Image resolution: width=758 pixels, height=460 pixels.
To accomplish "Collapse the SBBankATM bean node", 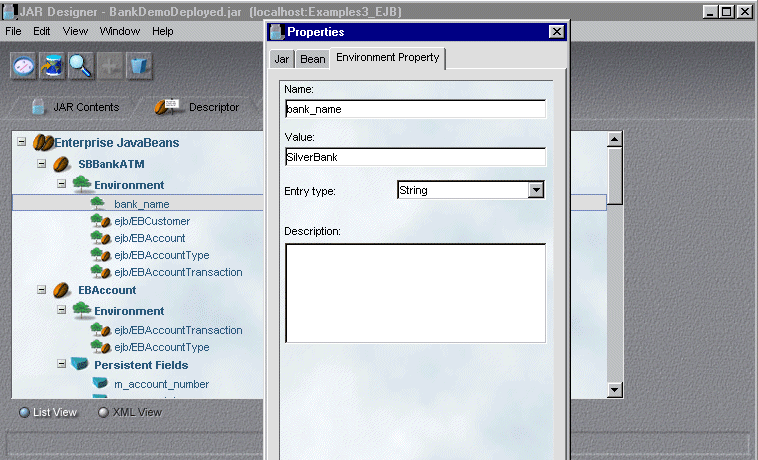I will click(42, 163).
